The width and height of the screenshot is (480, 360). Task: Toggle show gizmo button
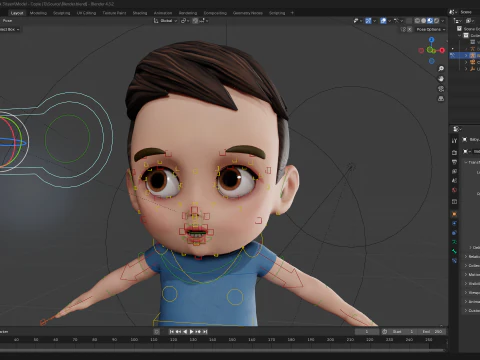coord(368,21)
